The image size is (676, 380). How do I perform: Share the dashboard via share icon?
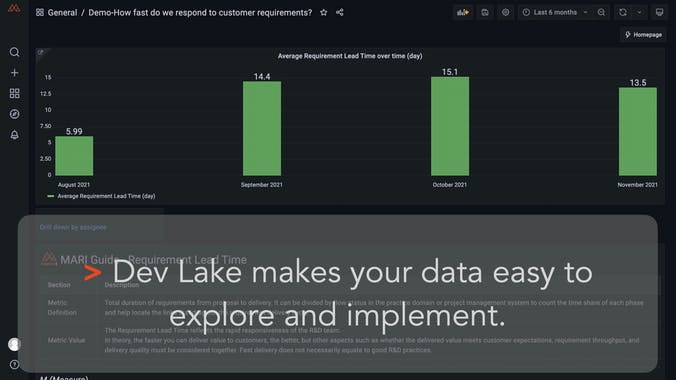[340, 13]
